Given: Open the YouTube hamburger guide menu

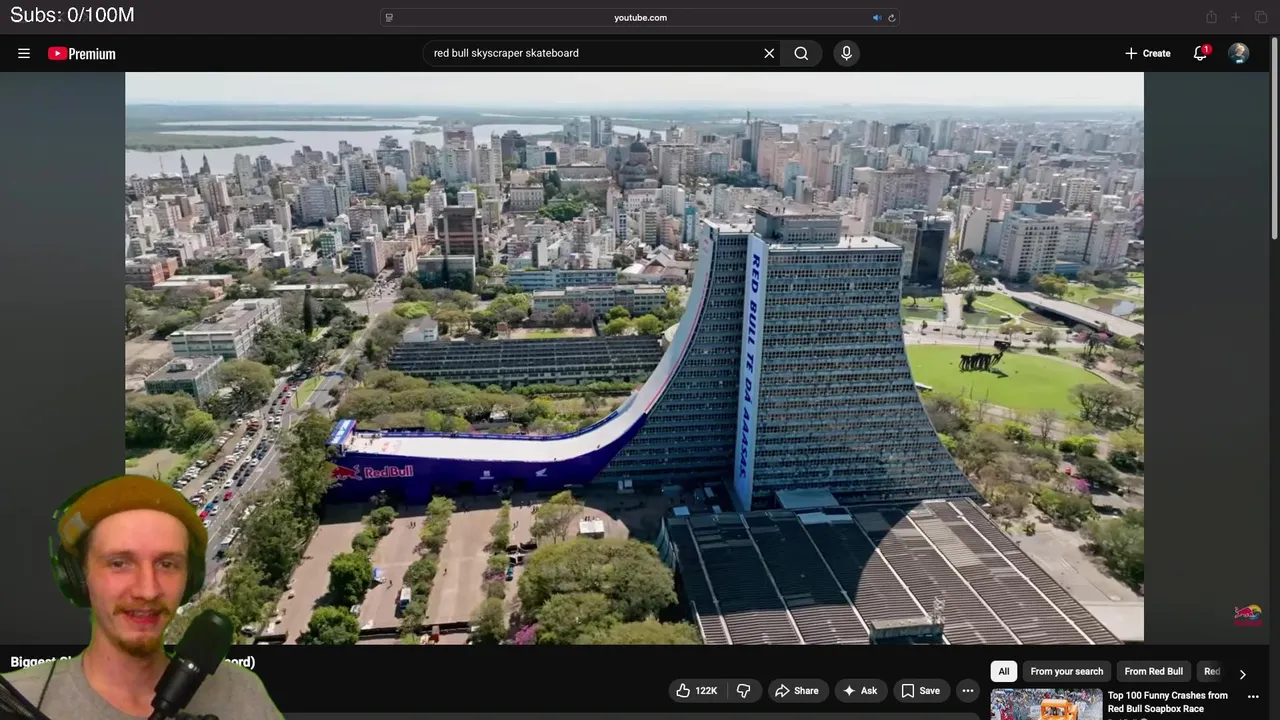Looking at the screenshot, I should pyautogui.click(x=24, y=54).
